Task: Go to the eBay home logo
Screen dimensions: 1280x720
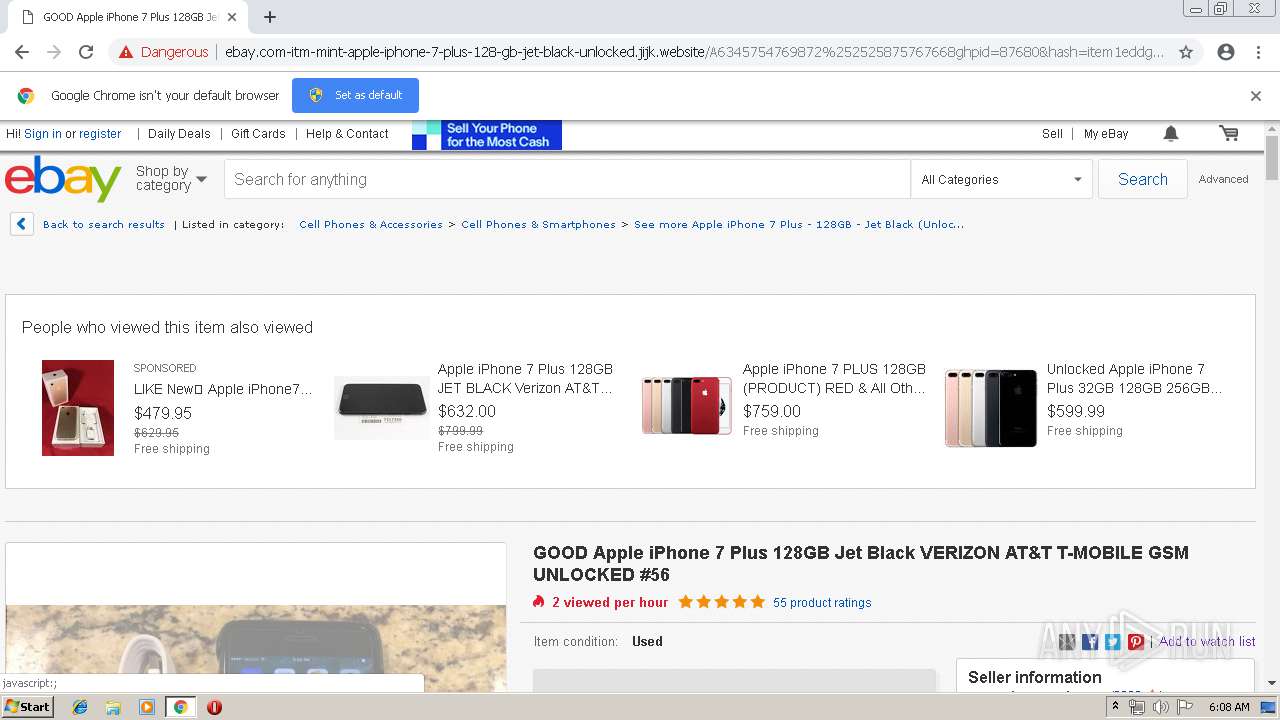Action: (x=63, y=179)
